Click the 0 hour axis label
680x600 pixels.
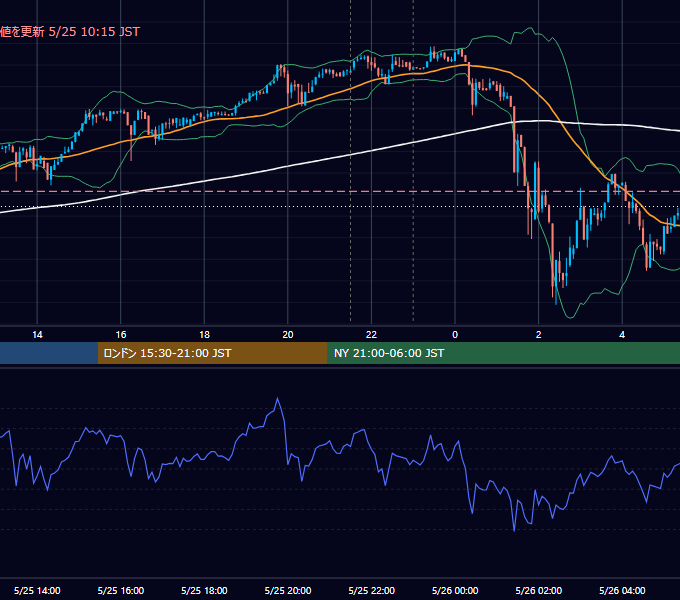tap(455, 335)
